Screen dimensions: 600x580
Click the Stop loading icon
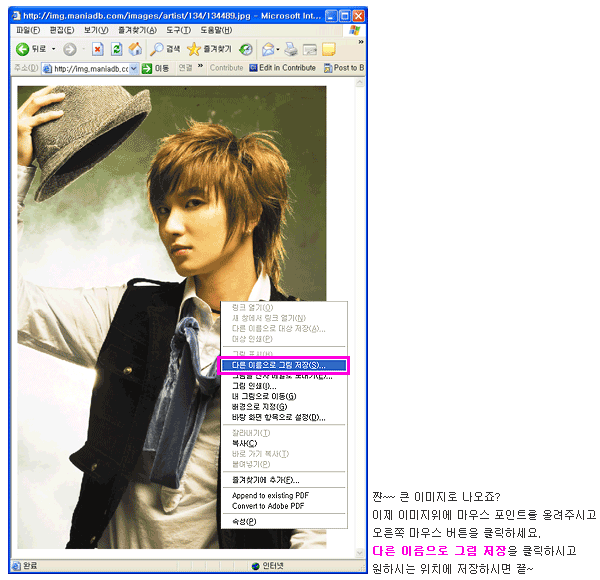[x=97, y=49]
